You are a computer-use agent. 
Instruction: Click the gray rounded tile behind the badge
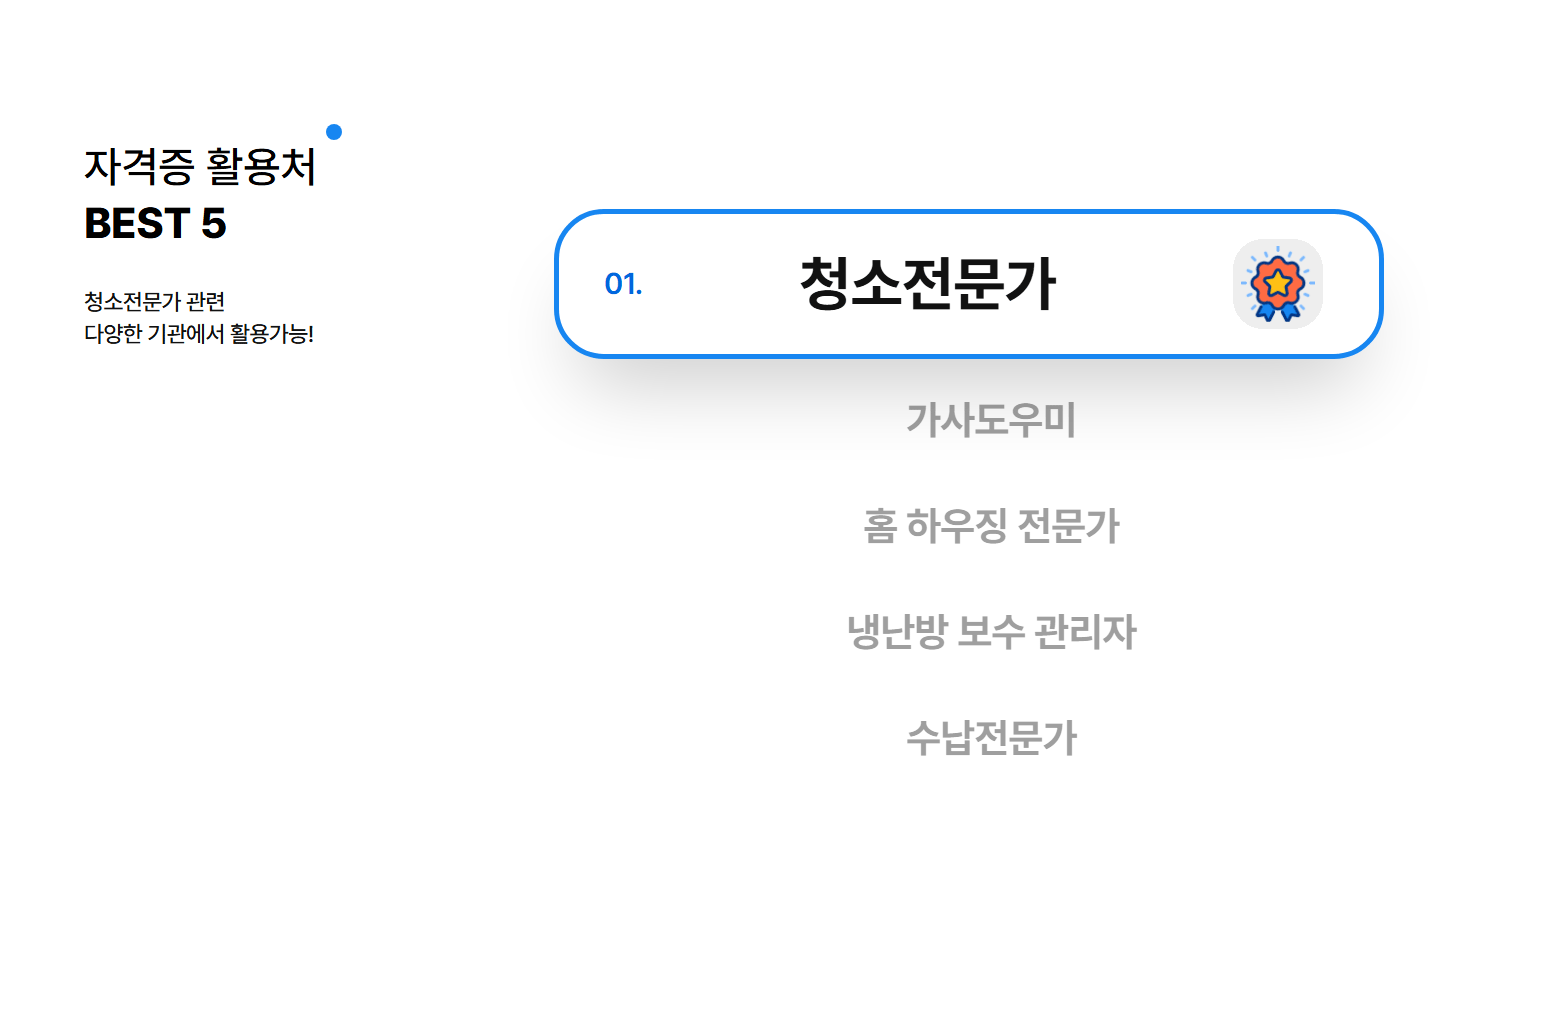point(1278,284)
